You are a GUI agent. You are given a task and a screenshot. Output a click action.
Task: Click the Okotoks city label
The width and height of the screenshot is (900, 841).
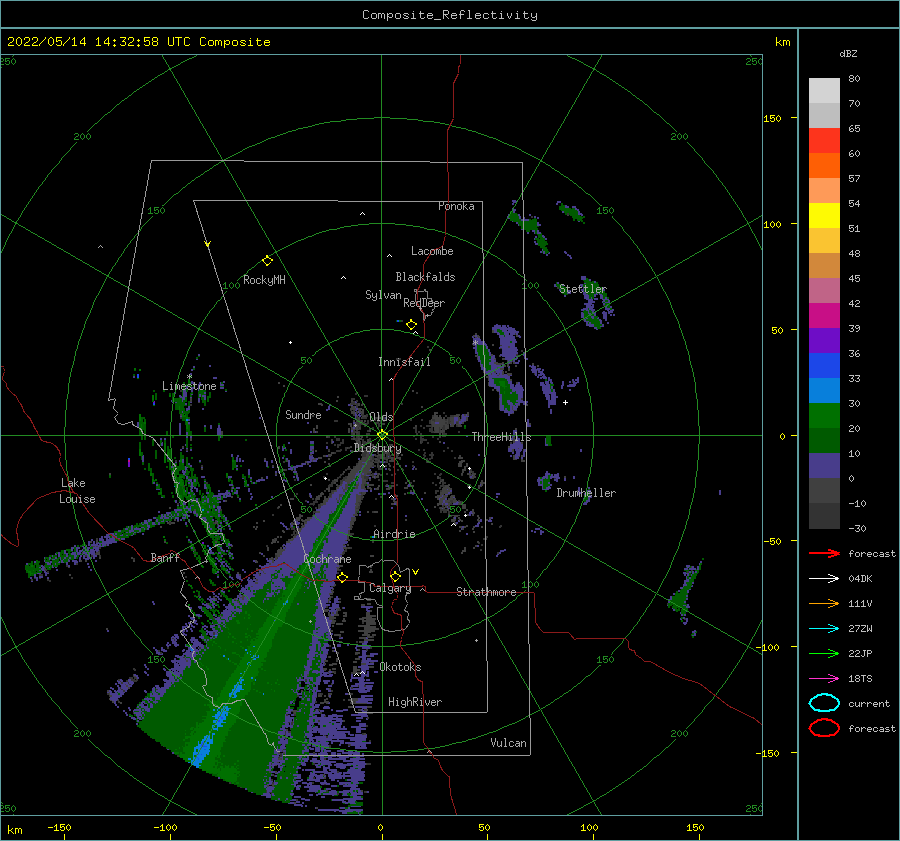pyautogui.click(x=400, y=667)
